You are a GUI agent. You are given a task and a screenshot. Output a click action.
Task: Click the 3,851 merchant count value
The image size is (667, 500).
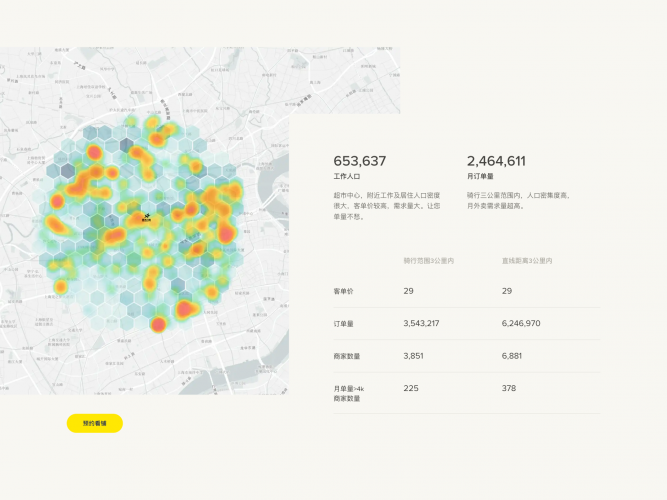point(414,356)
